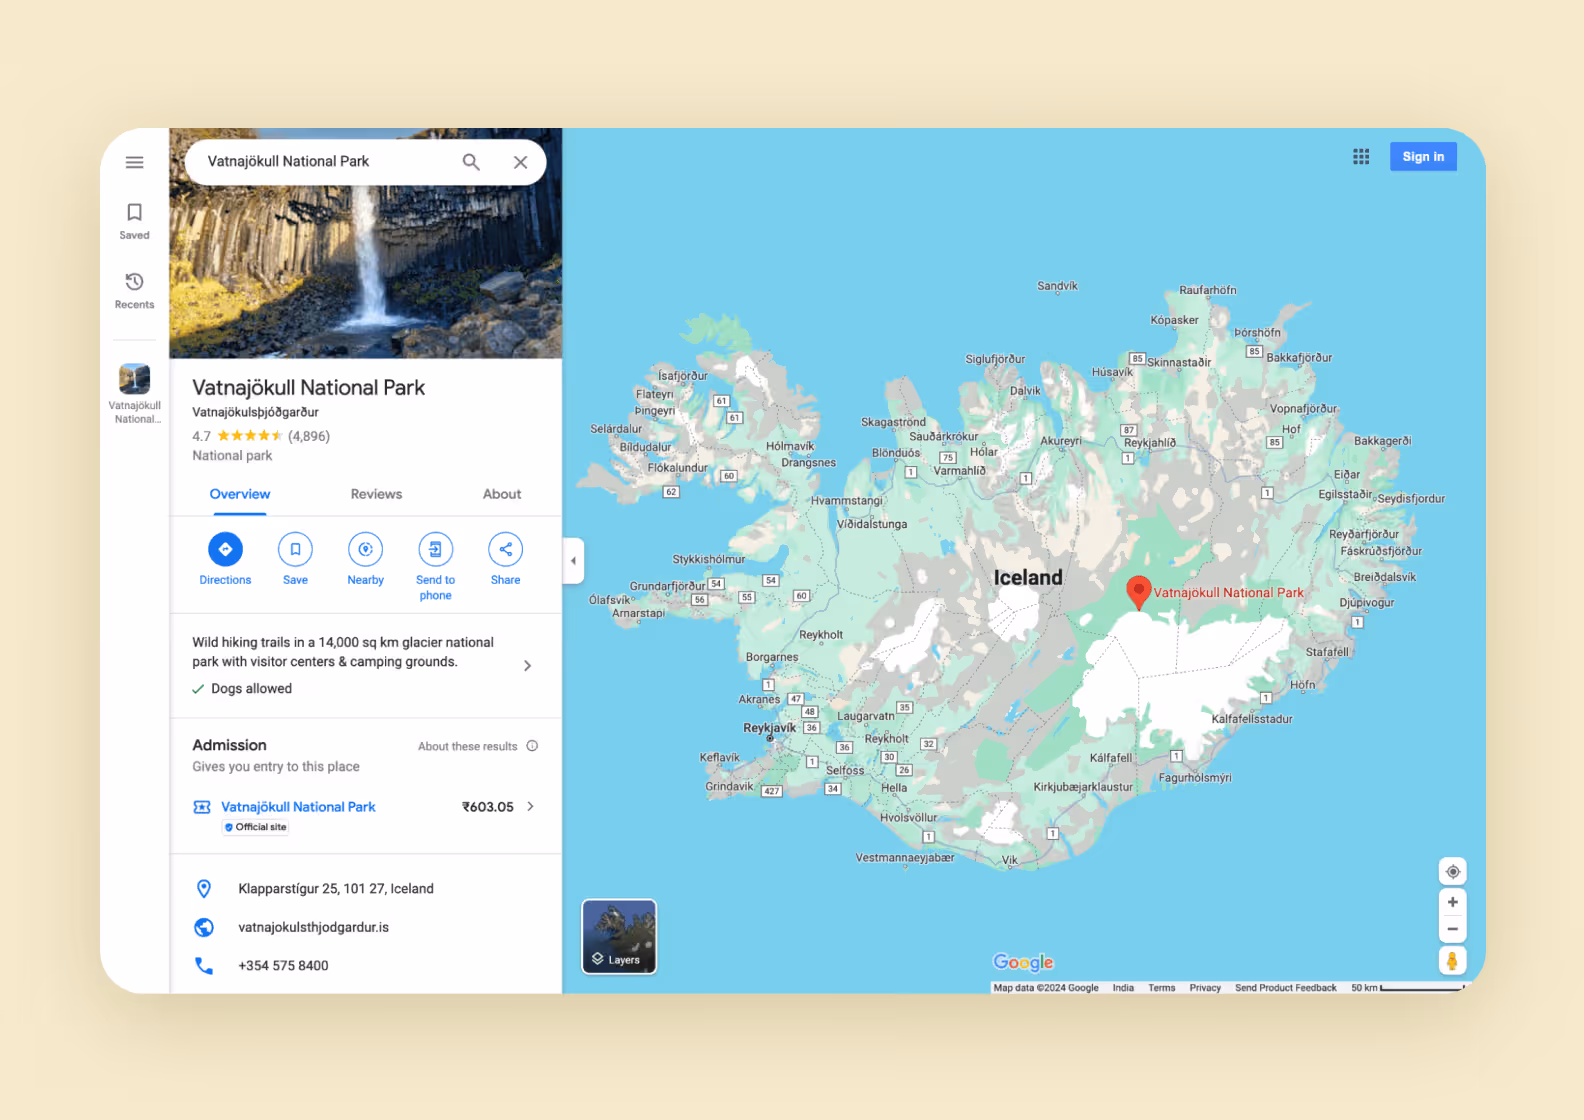This screenshot has width=1584, height=1120.
Task: Switch to the About tab
Action: point(502,494)
